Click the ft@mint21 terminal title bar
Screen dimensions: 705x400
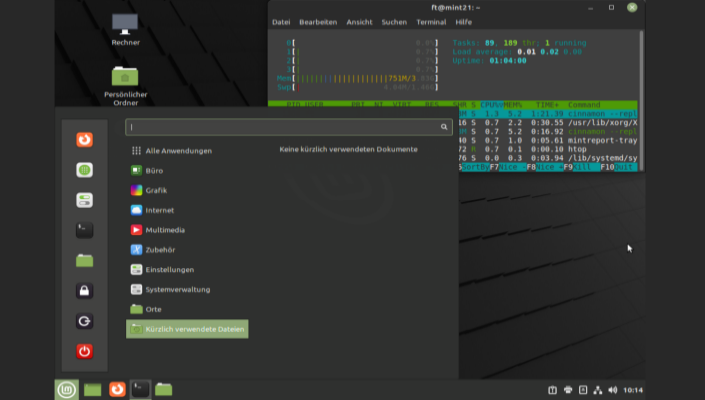pos(455,8)
